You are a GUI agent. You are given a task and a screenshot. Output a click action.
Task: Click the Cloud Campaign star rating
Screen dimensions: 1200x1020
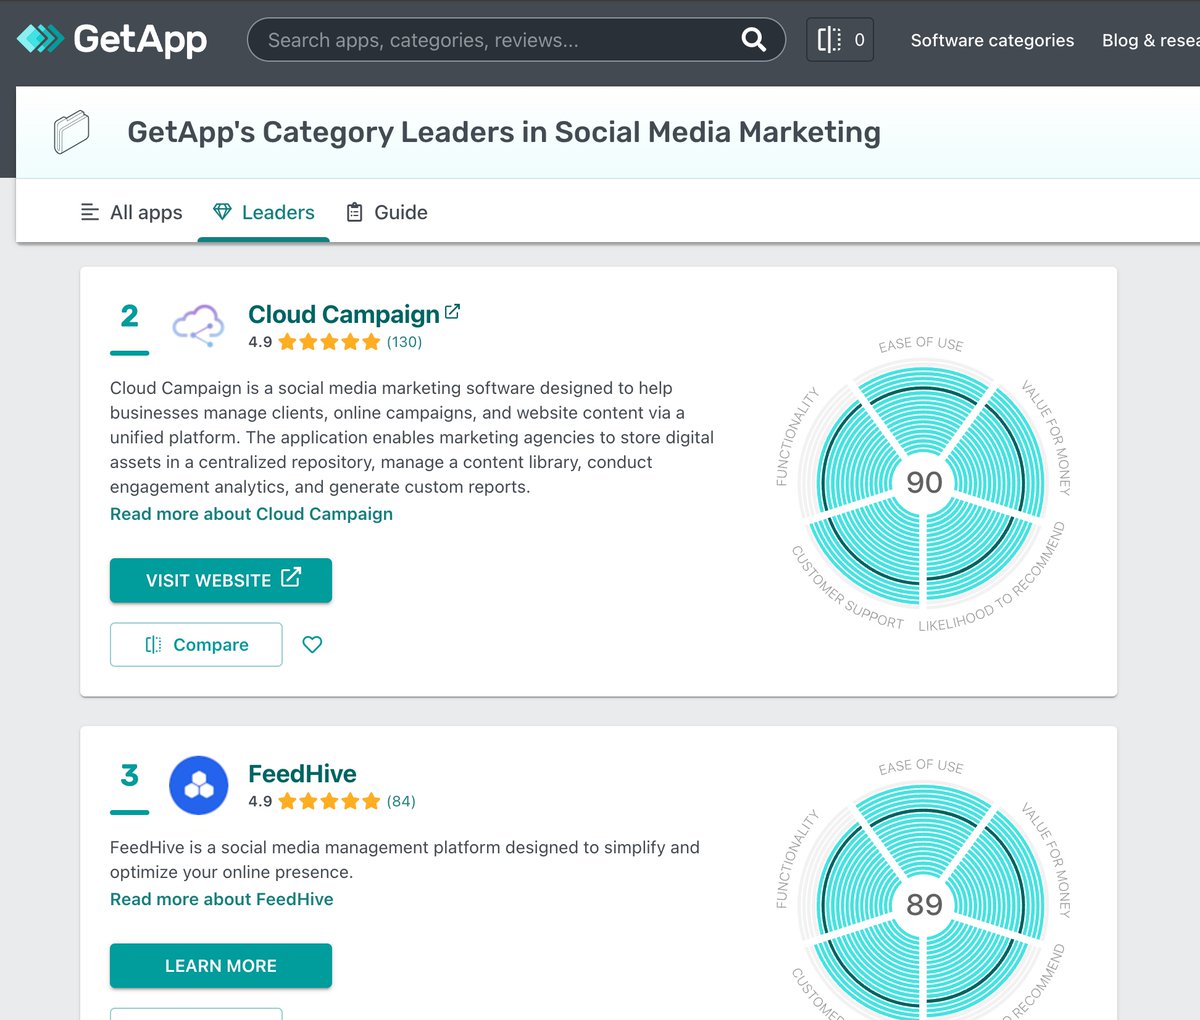[329, 342]
